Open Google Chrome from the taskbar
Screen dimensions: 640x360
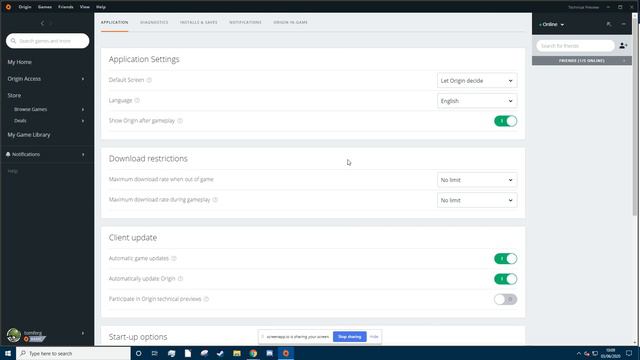coord(253,353)
